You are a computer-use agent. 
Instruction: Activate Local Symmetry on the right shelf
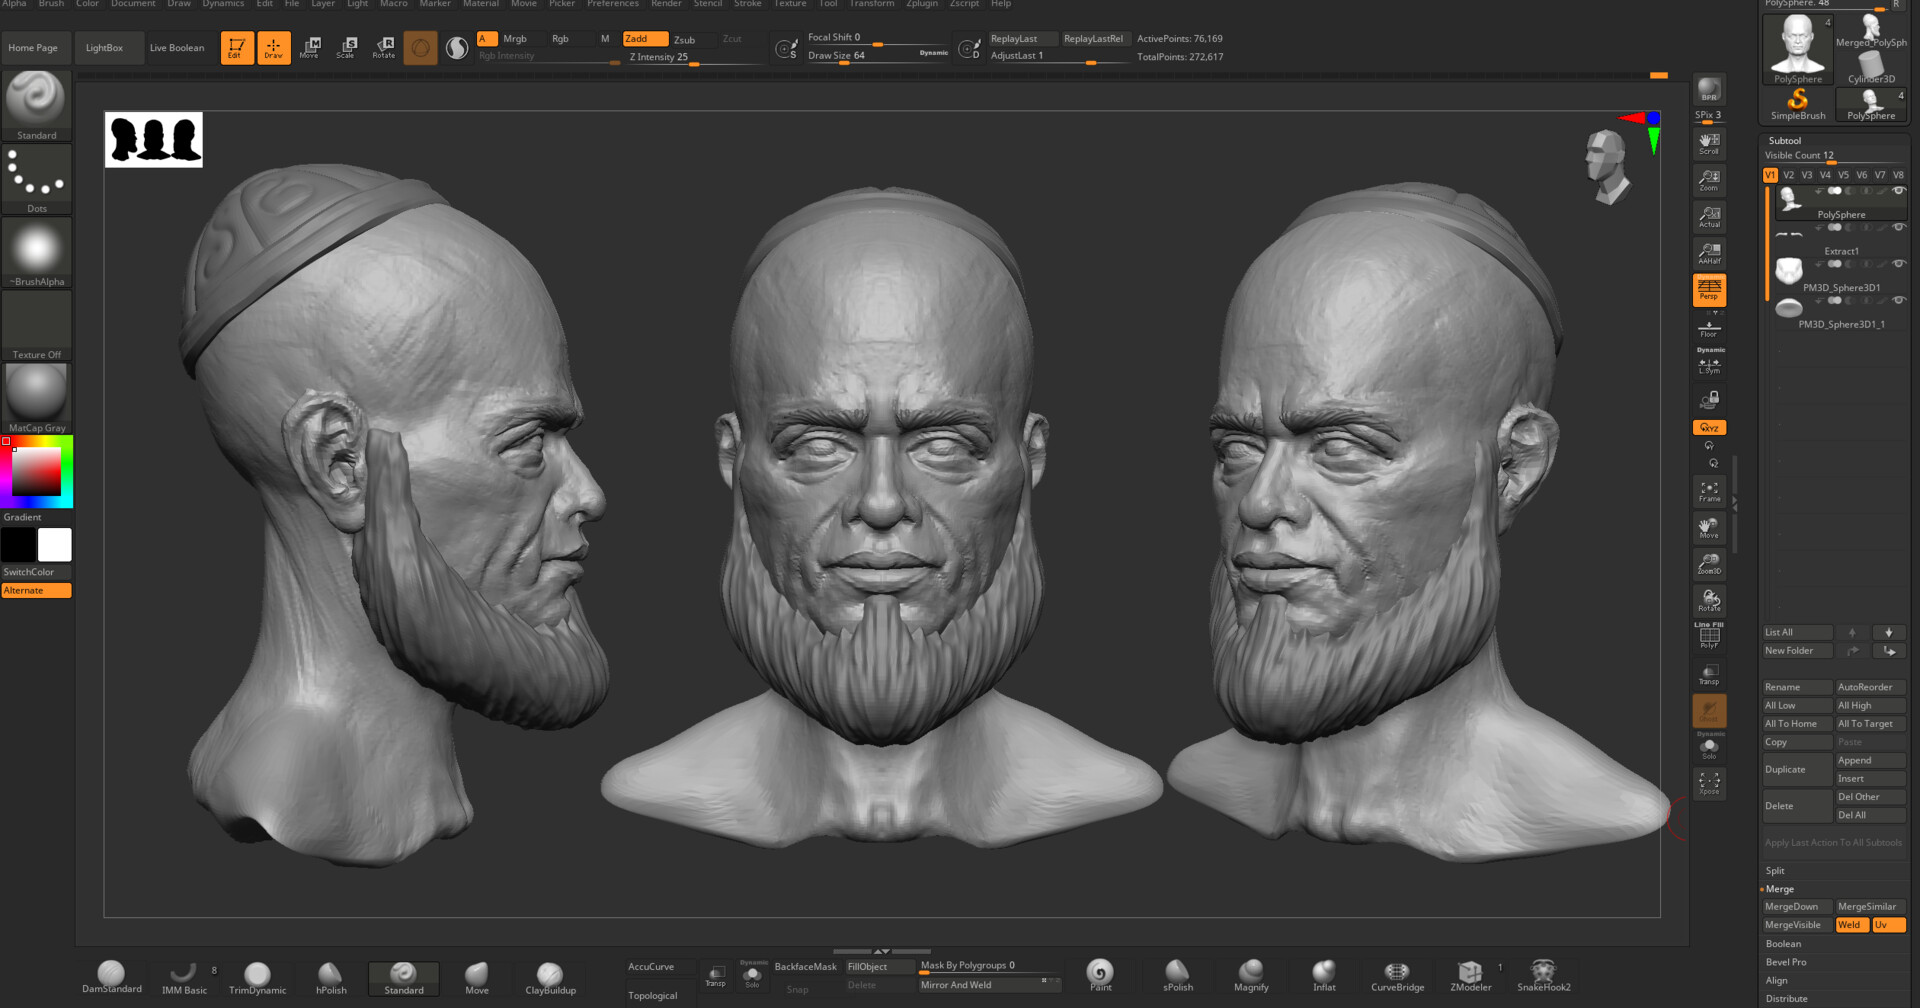[x=1710, y=365]
